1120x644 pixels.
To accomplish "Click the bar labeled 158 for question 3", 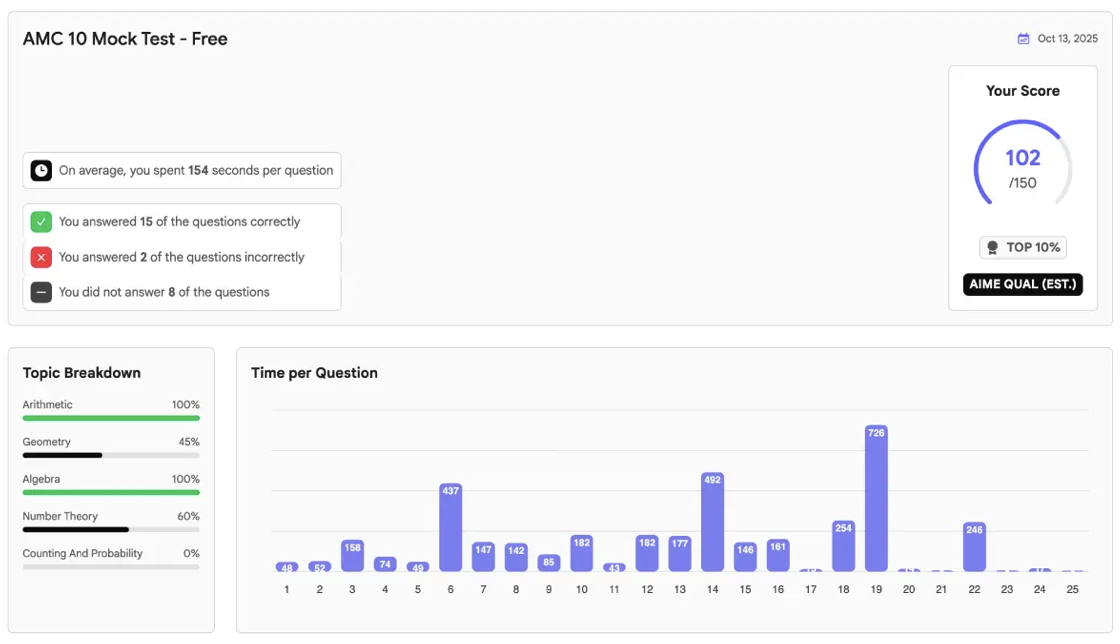I will point(352,555).
